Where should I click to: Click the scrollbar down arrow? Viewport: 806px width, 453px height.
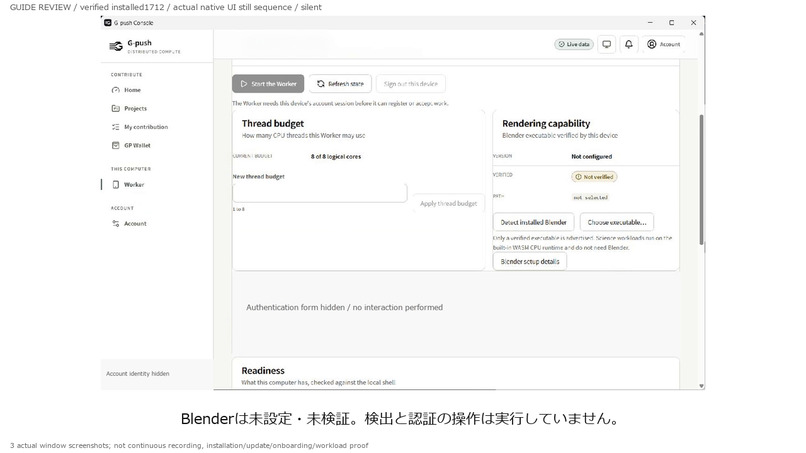(x=701, y=386)
